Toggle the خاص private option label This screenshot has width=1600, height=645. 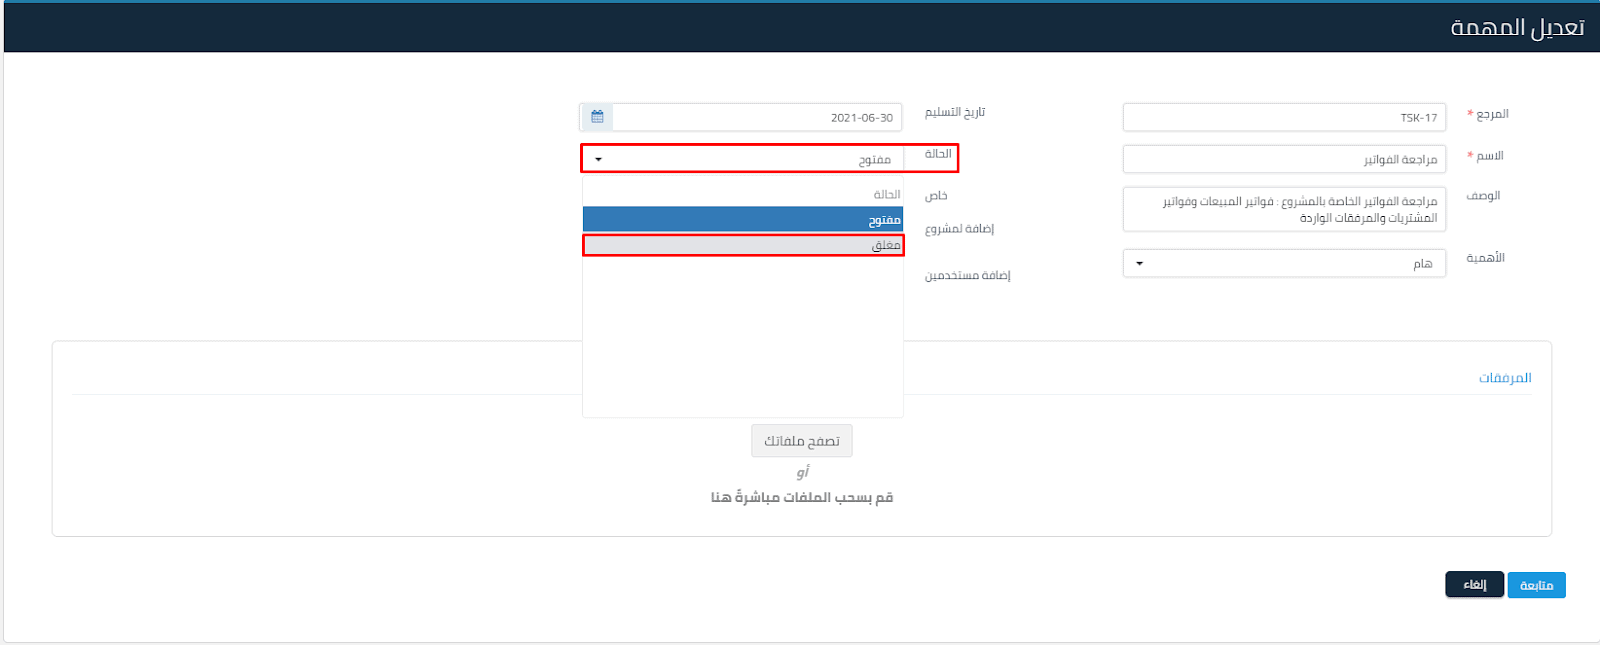[x=936, y=195]
